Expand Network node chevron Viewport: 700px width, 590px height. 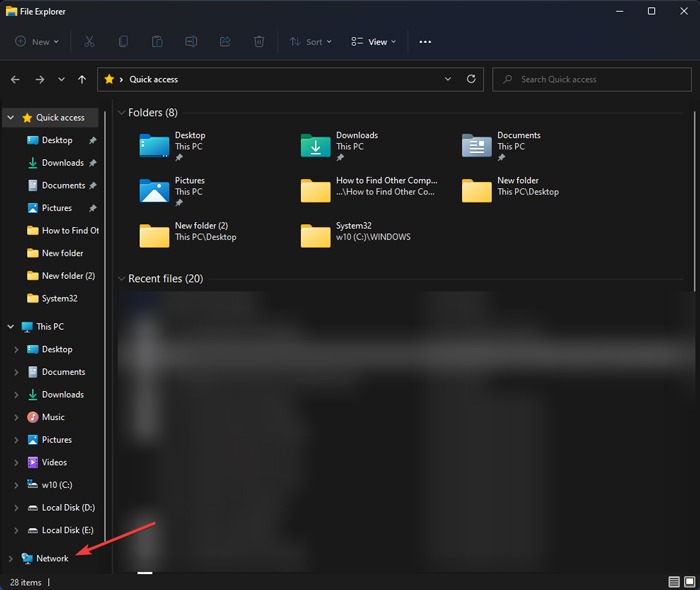[x=10, y=558]
